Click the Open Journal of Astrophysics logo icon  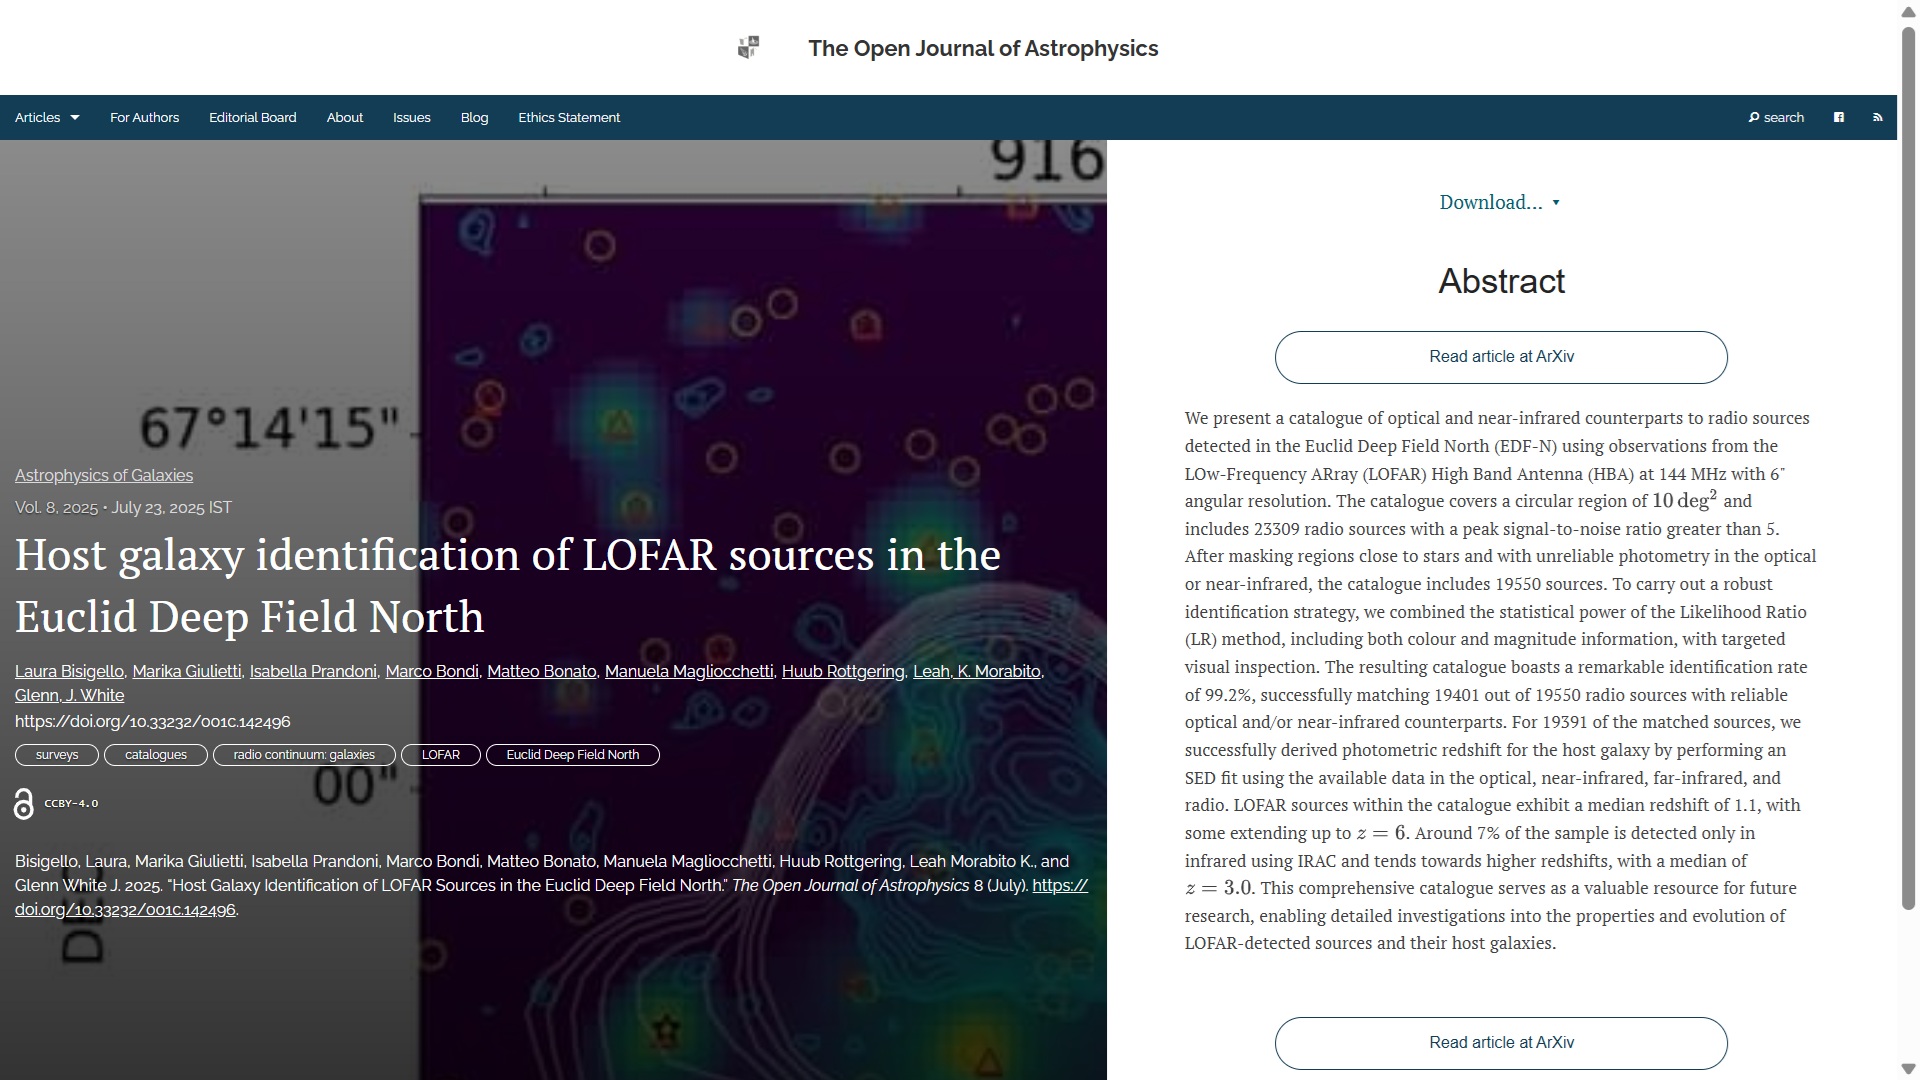[748, 48]
